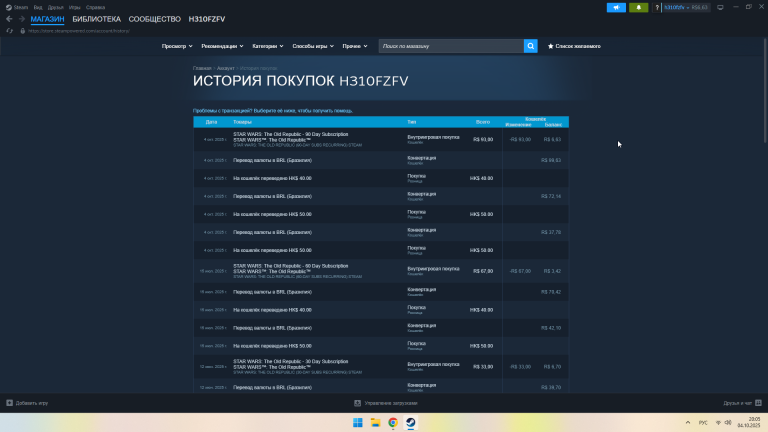Screen dimensions: 768x432
Task: Click the R$ 99,63 balance value
Action: tap(551, 160)
